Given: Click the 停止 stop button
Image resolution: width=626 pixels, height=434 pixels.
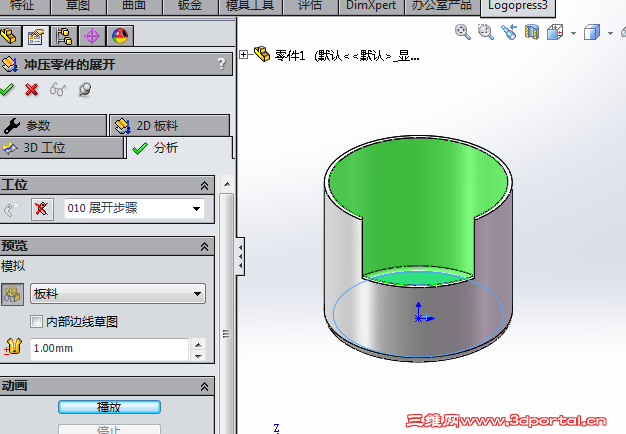Looking at the screenshot, I should [x=109, y=429].
